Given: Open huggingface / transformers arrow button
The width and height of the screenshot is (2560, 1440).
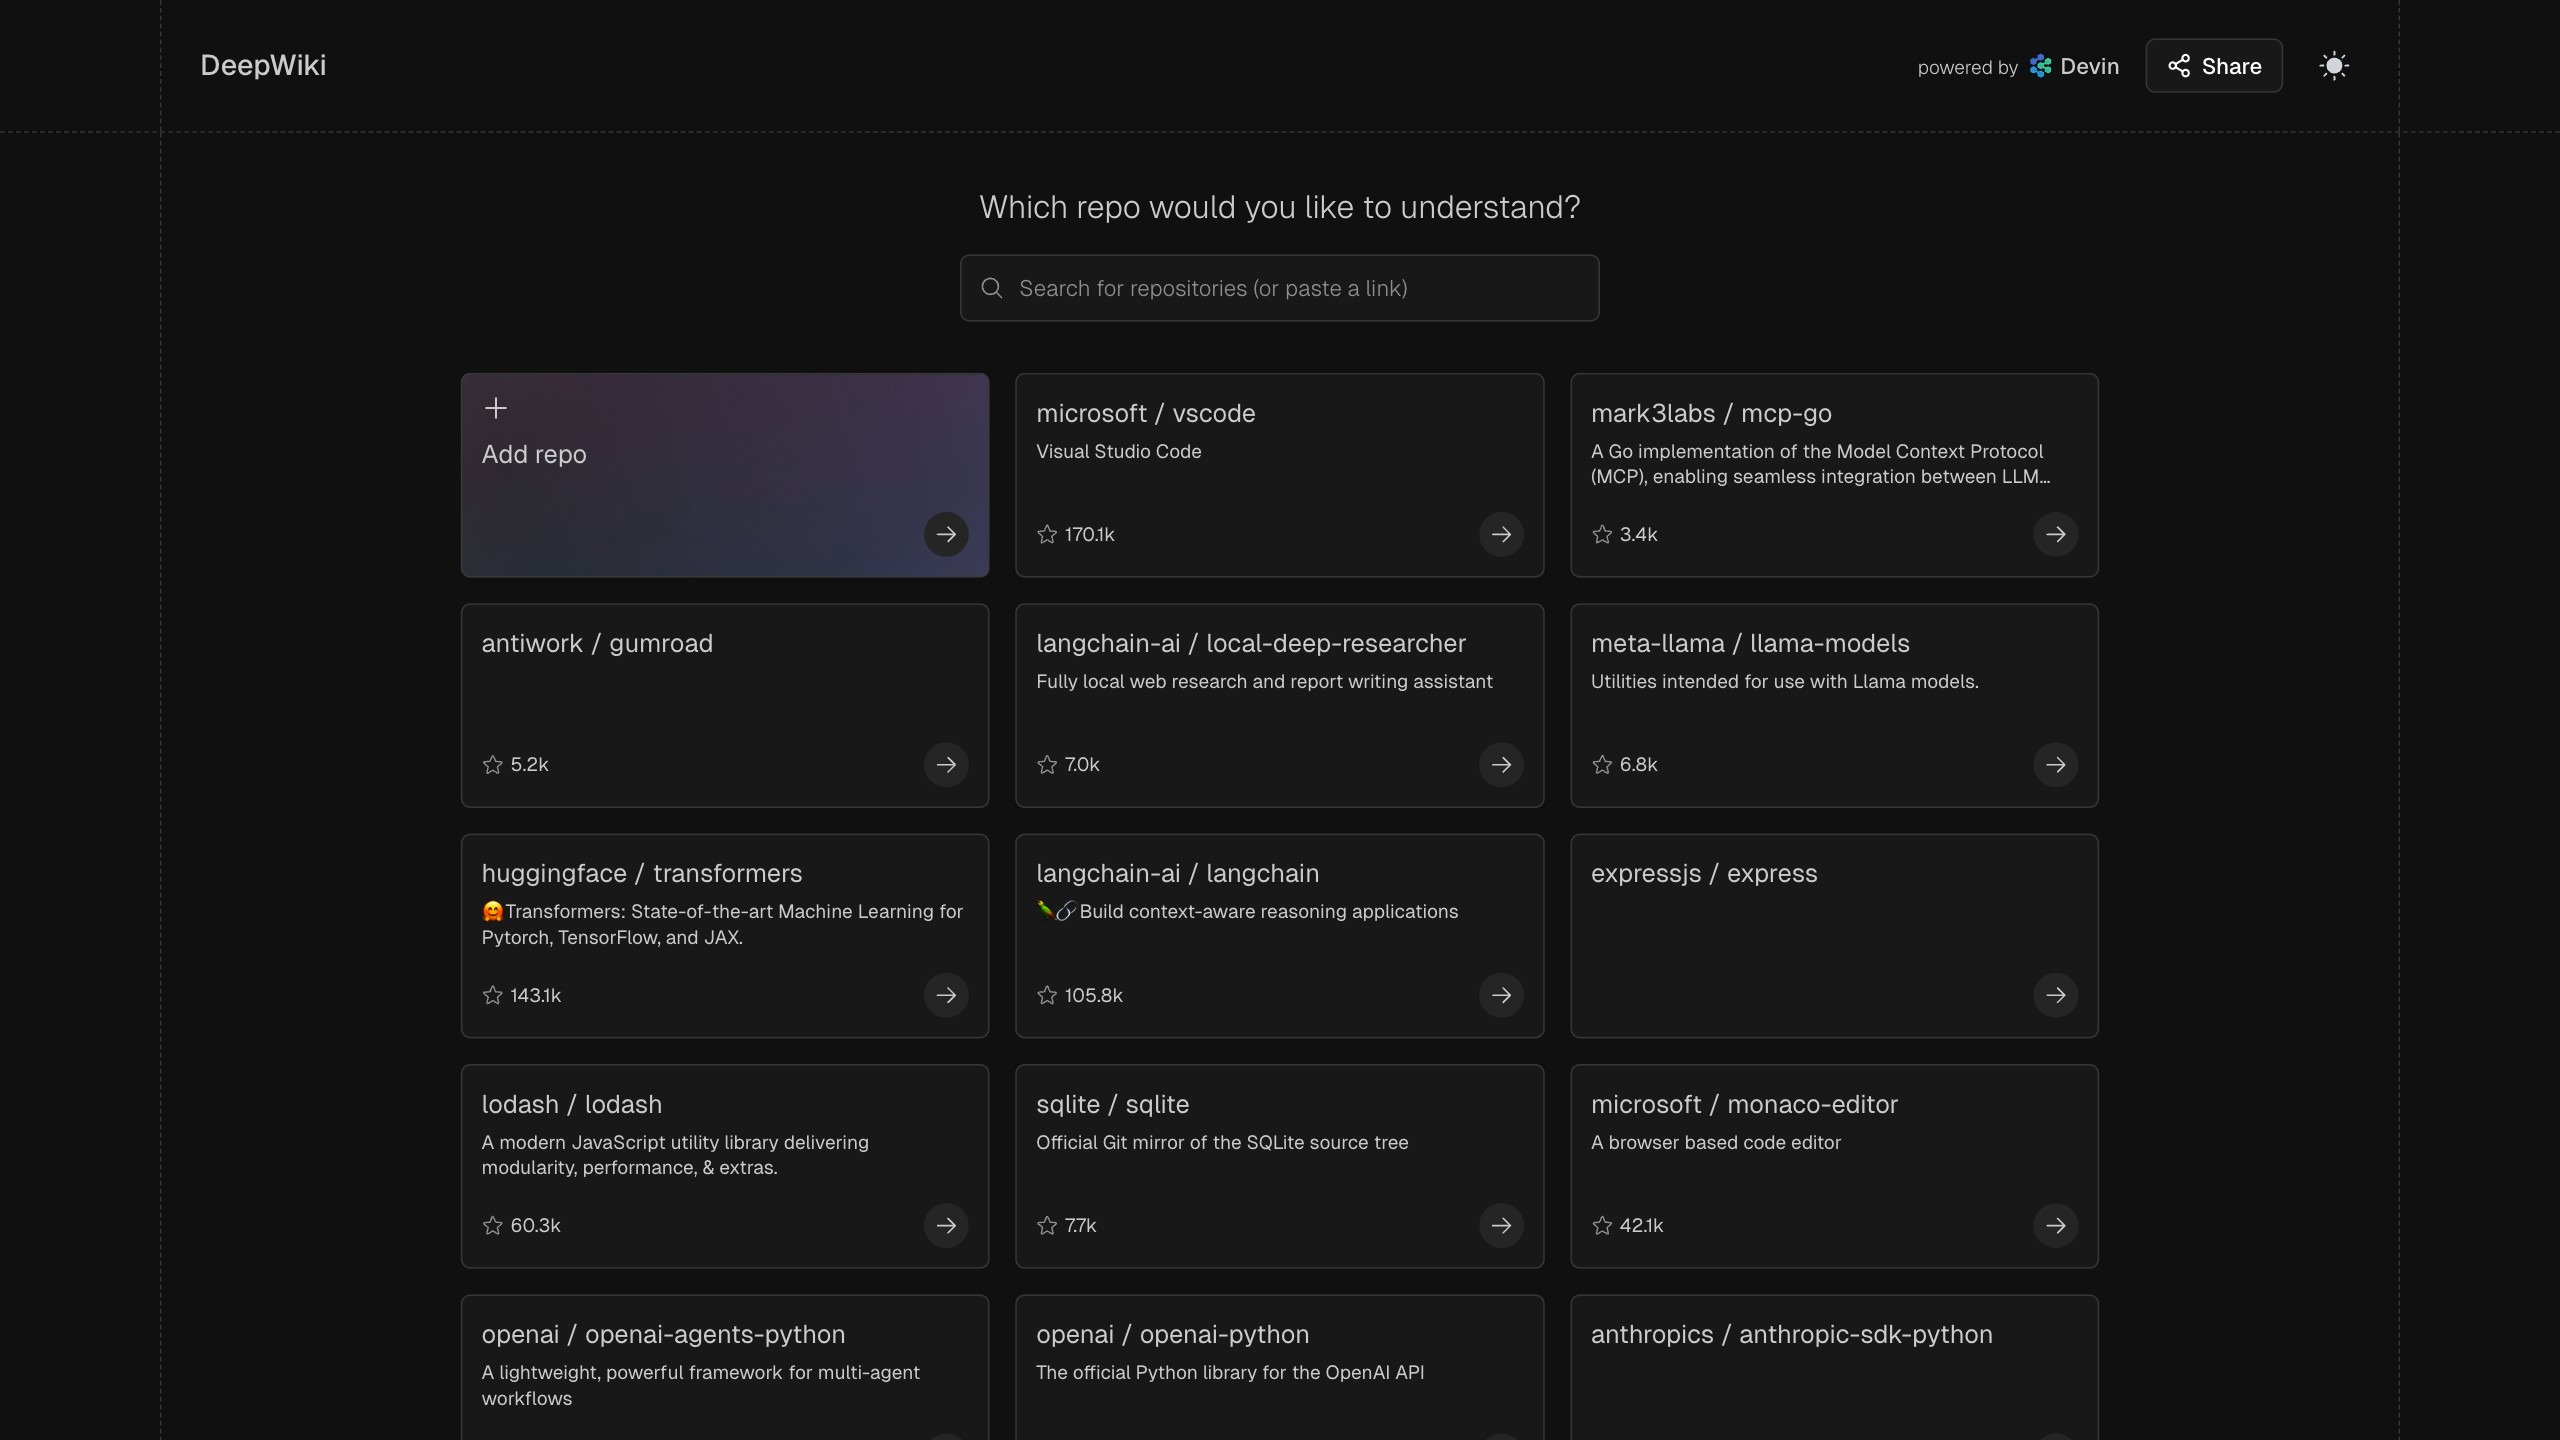Looking at the screenshot, I should pos(945,995).
